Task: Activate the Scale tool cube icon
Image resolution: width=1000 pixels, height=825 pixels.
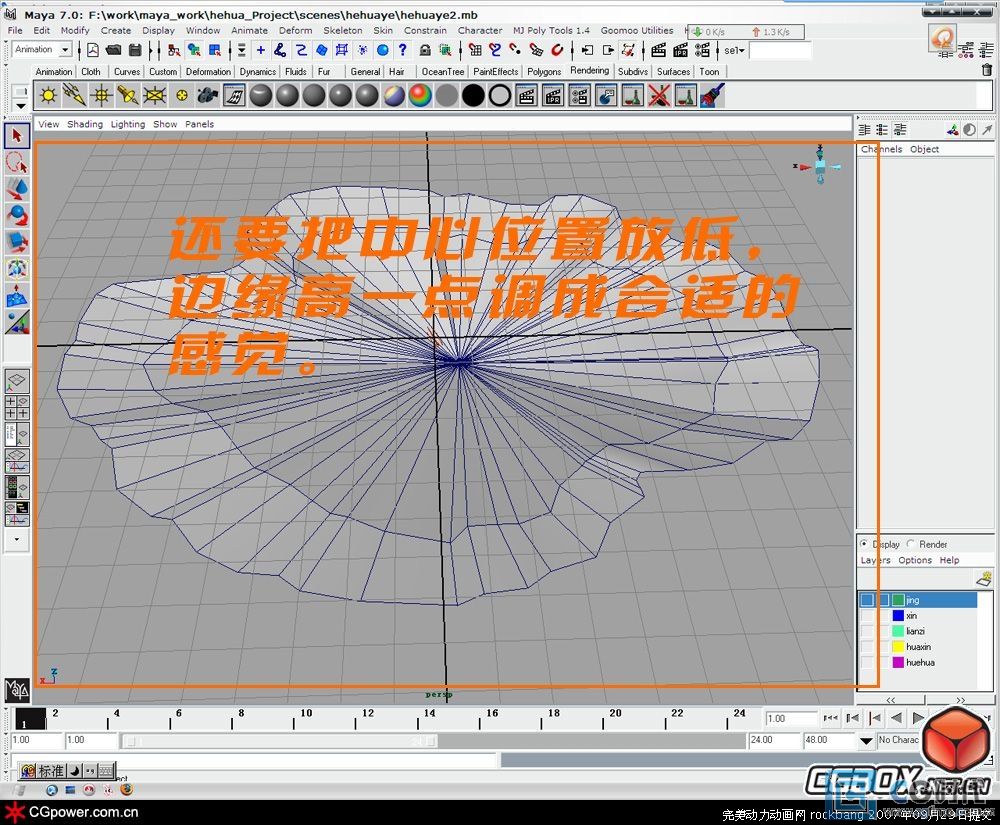Action: [x=17, y=242]
